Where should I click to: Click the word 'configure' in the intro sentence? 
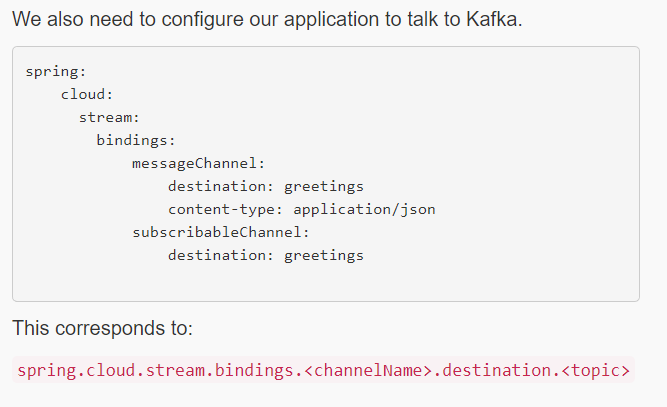click(202, 20)
